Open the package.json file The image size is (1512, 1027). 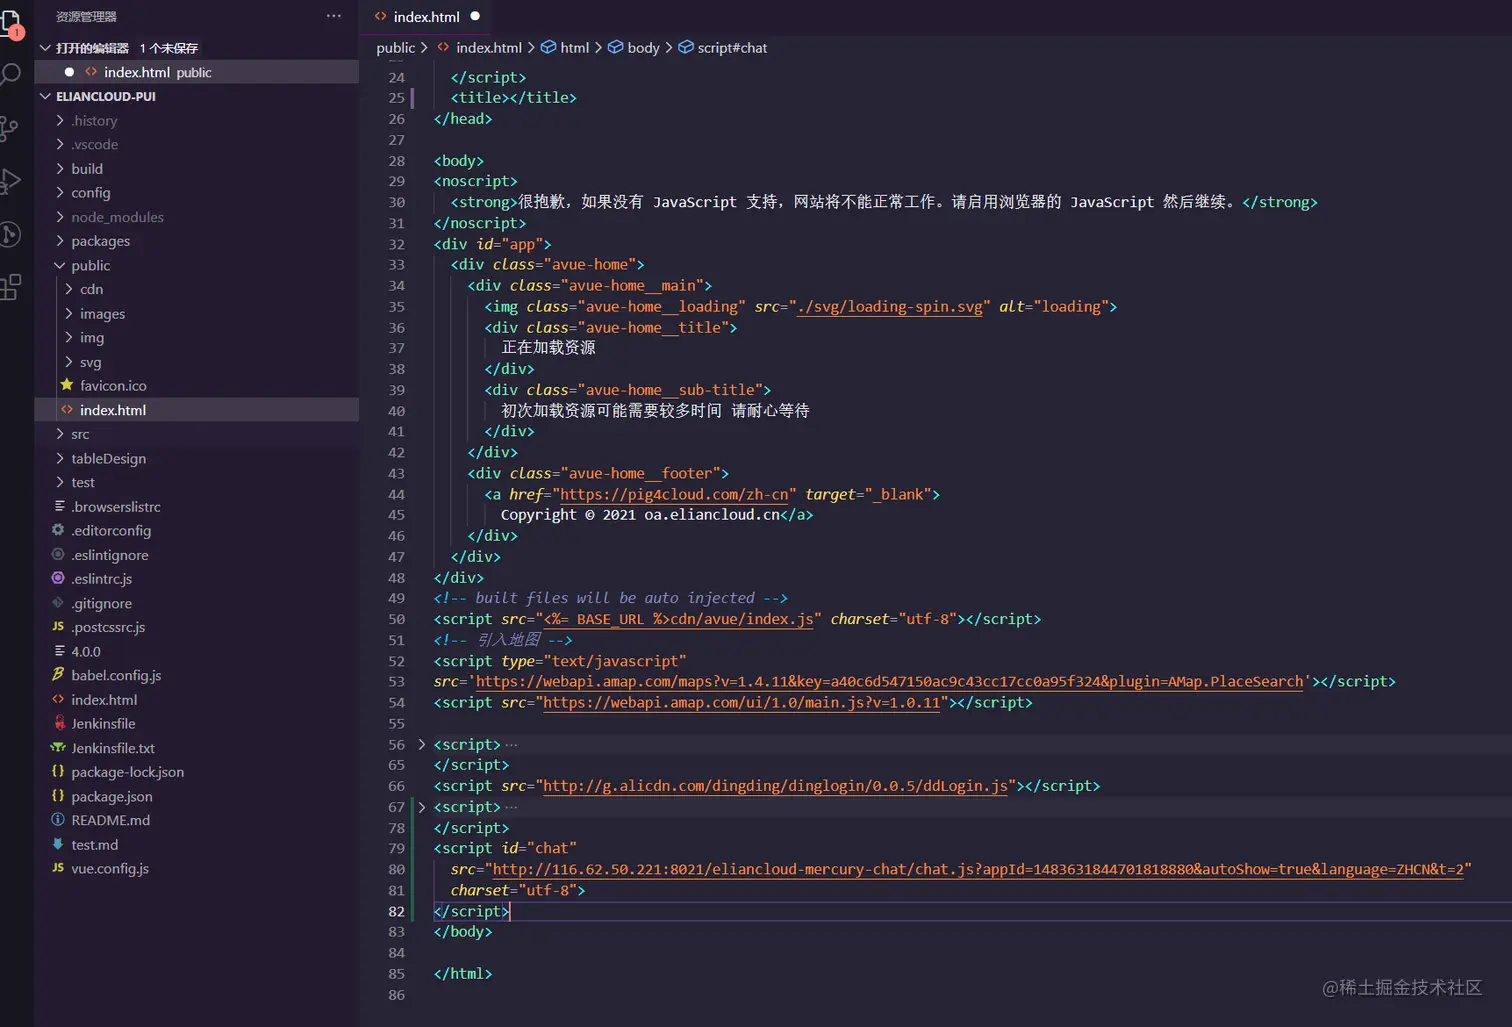point(112,797)
